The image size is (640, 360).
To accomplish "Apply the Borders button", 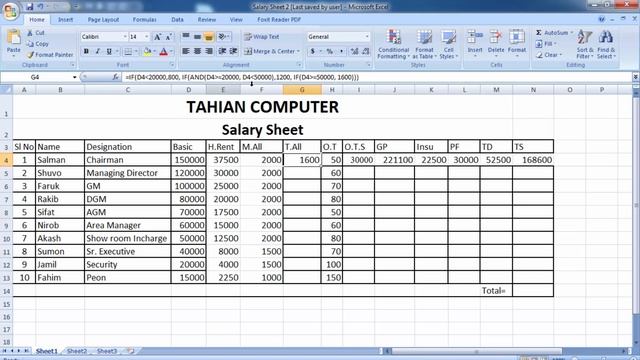I will point(128,51).
